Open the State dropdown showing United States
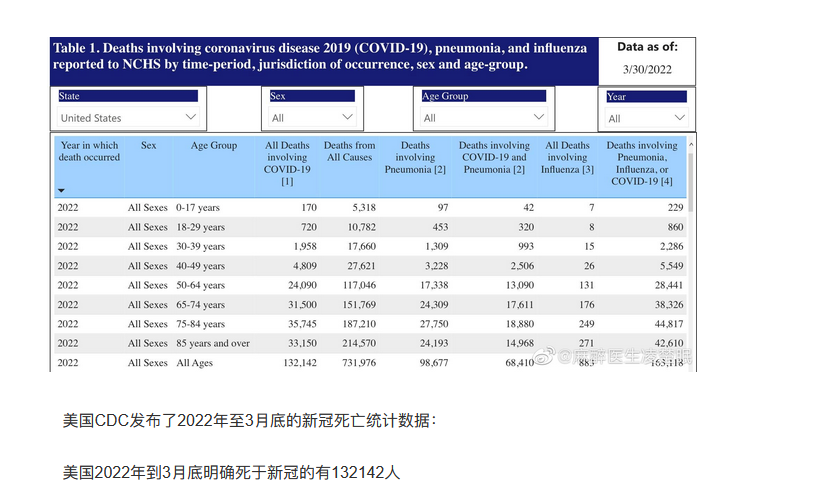818x501 pixels. [x=129, y=118]
